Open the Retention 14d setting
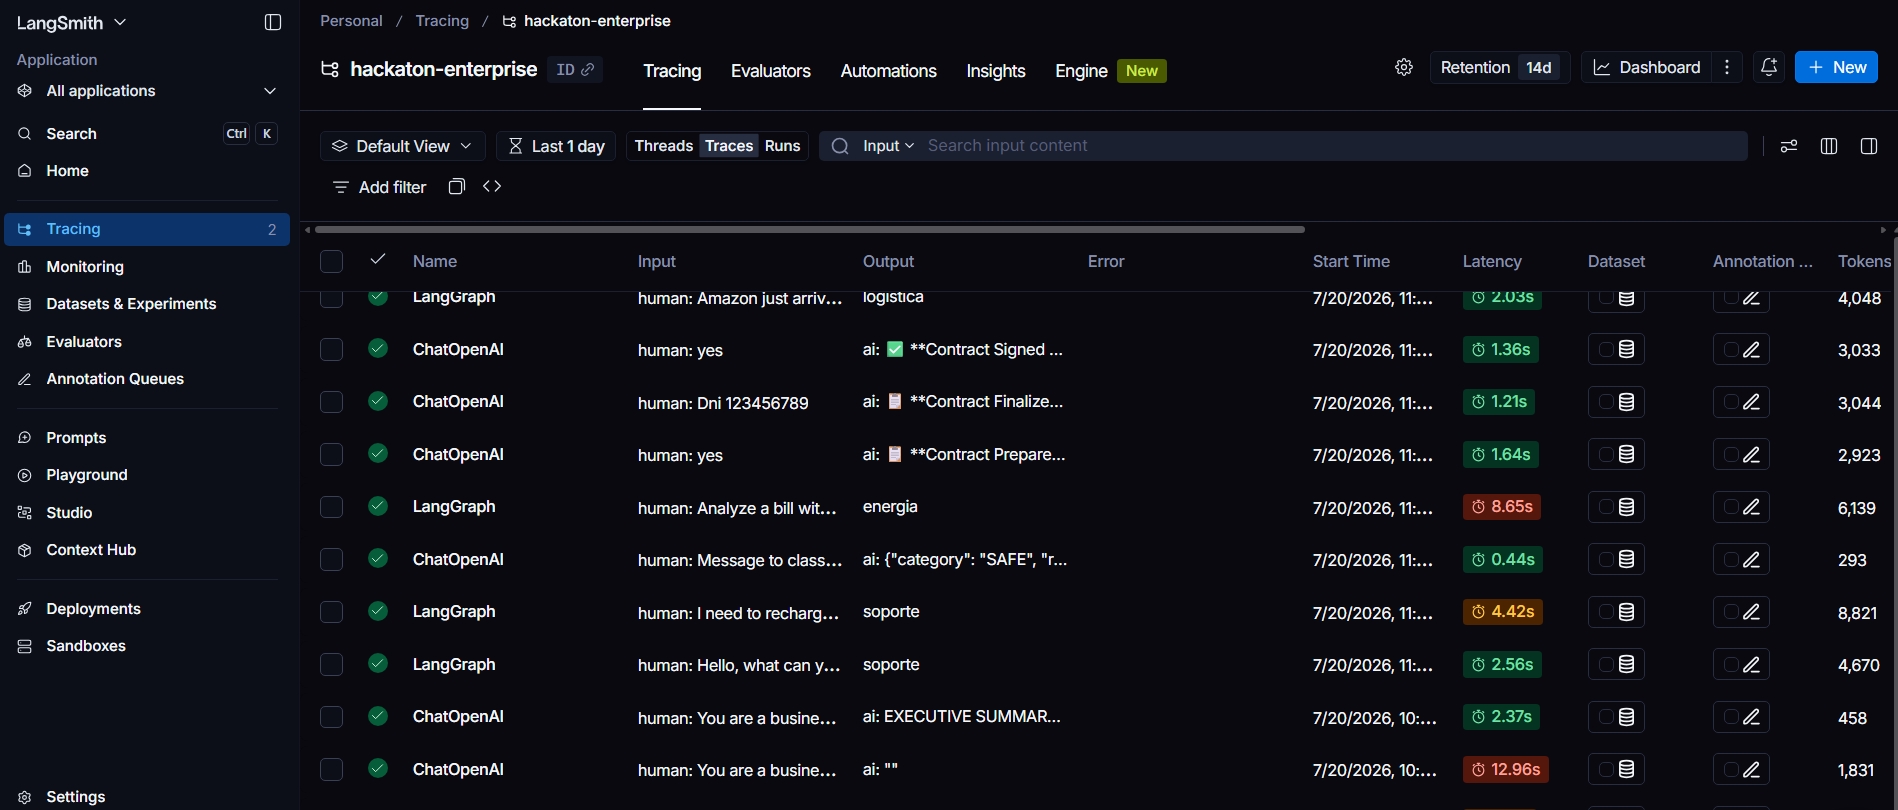Screen dimensions: 1898x810 click(x=1499, y=67)
